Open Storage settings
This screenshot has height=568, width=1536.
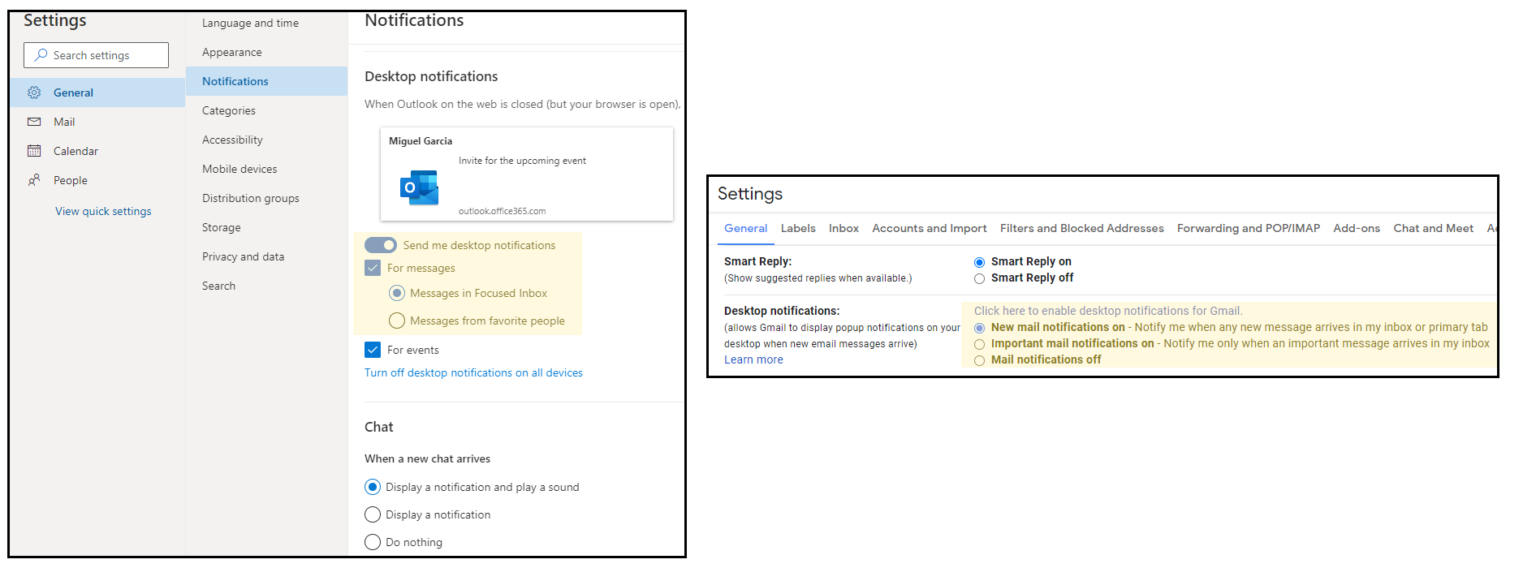(221, 227)
